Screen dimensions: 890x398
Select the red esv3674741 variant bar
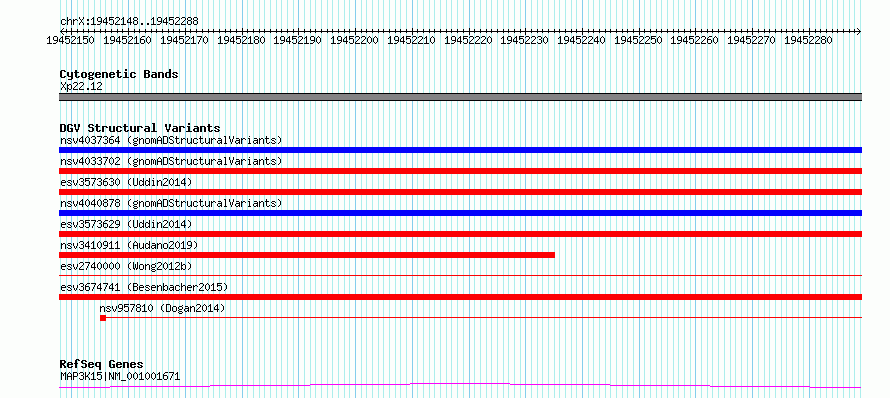tap(460, 297)
